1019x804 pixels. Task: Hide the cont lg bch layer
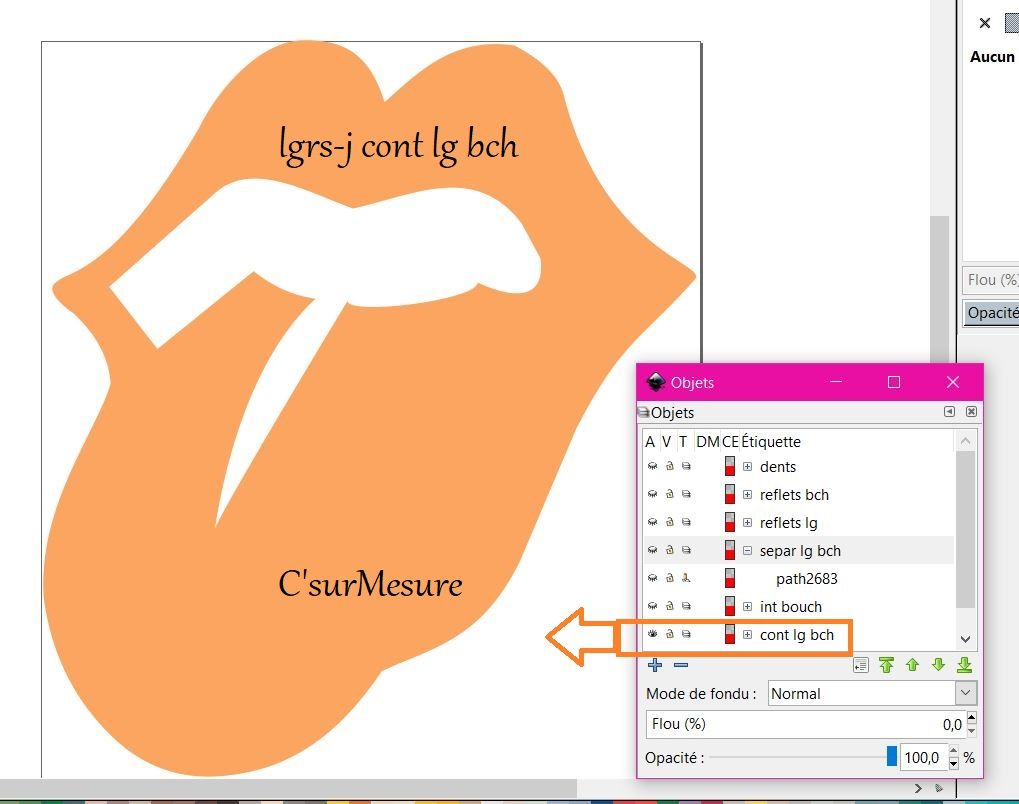652,634
